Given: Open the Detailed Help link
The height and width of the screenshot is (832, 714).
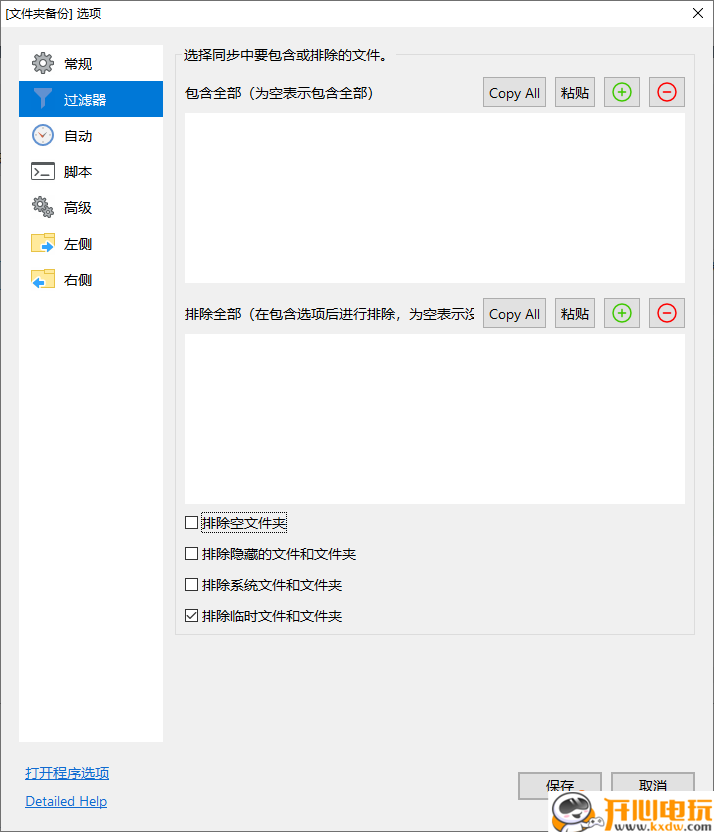Looking at the screenshot, I should click(x=66, y=801).
